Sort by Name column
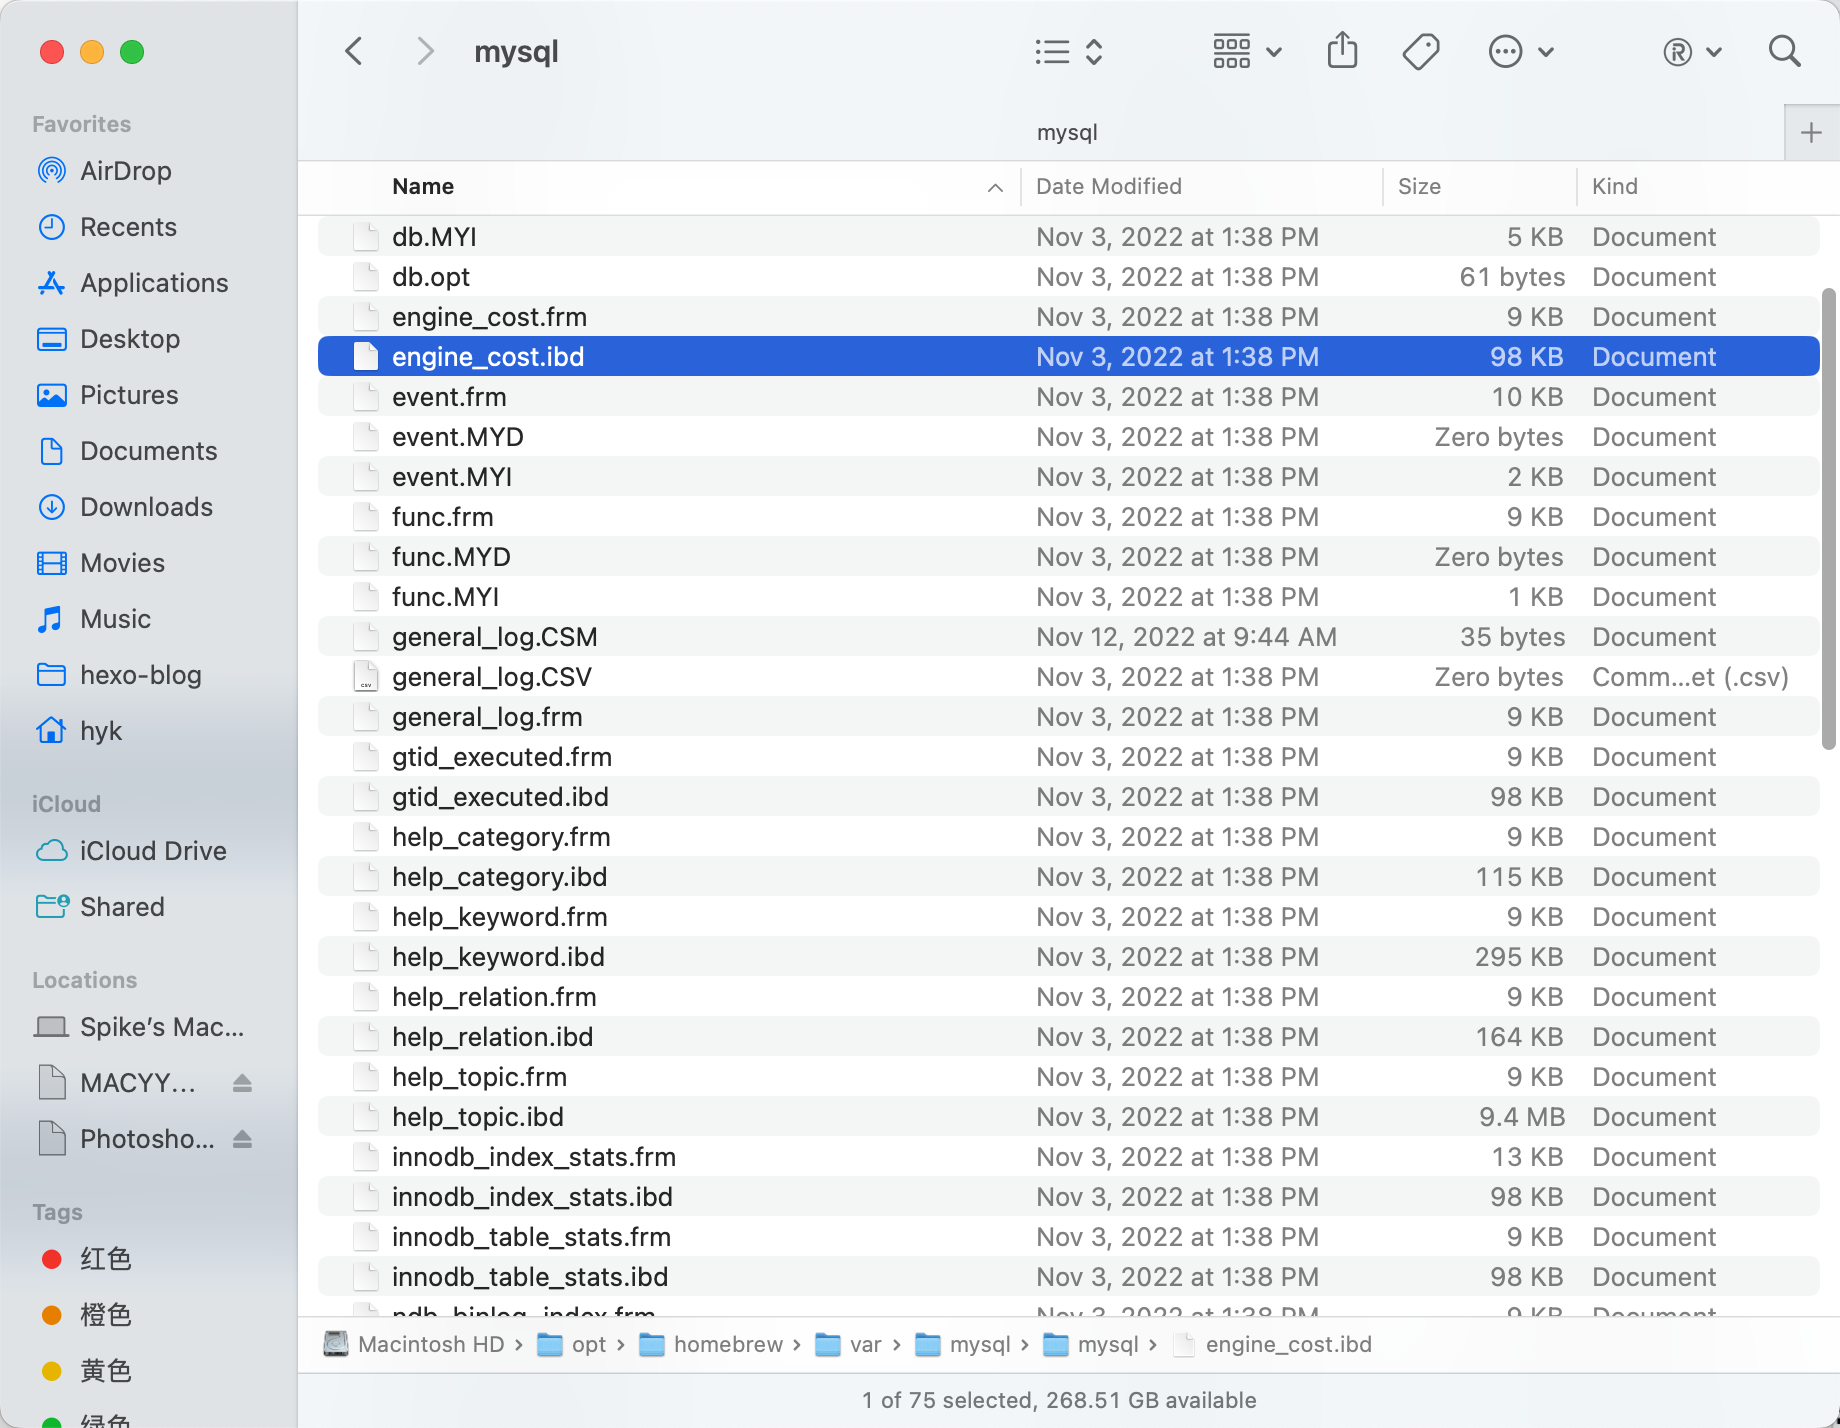This screenshot has width=1840, height=1428. click(x=423, y=187)
